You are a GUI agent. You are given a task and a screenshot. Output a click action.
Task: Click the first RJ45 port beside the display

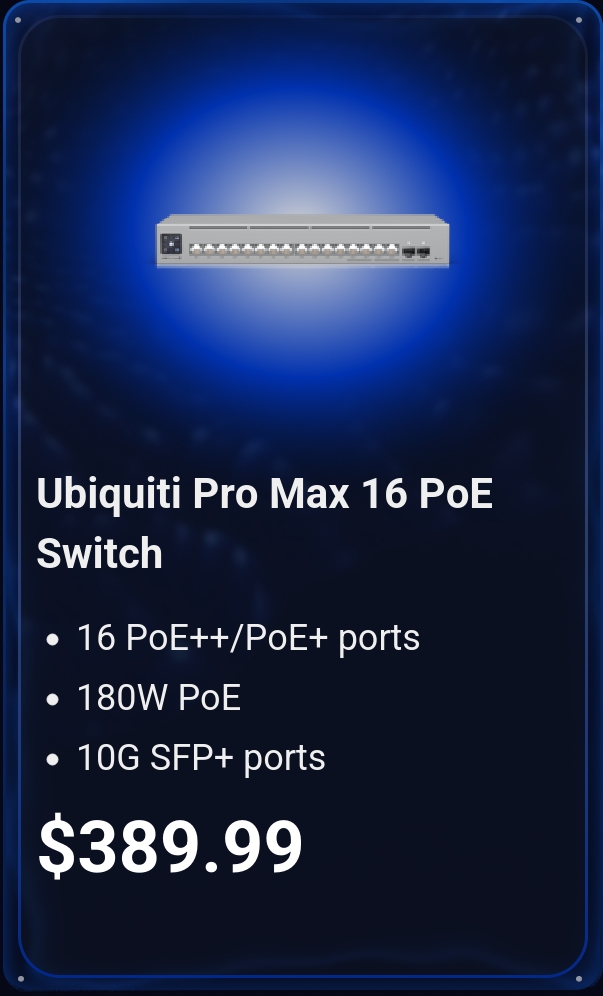tap(196, 249)
